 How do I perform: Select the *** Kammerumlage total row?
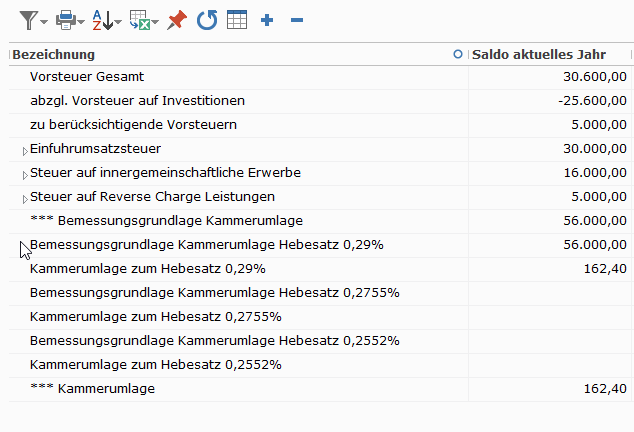(x=321, y=389)
